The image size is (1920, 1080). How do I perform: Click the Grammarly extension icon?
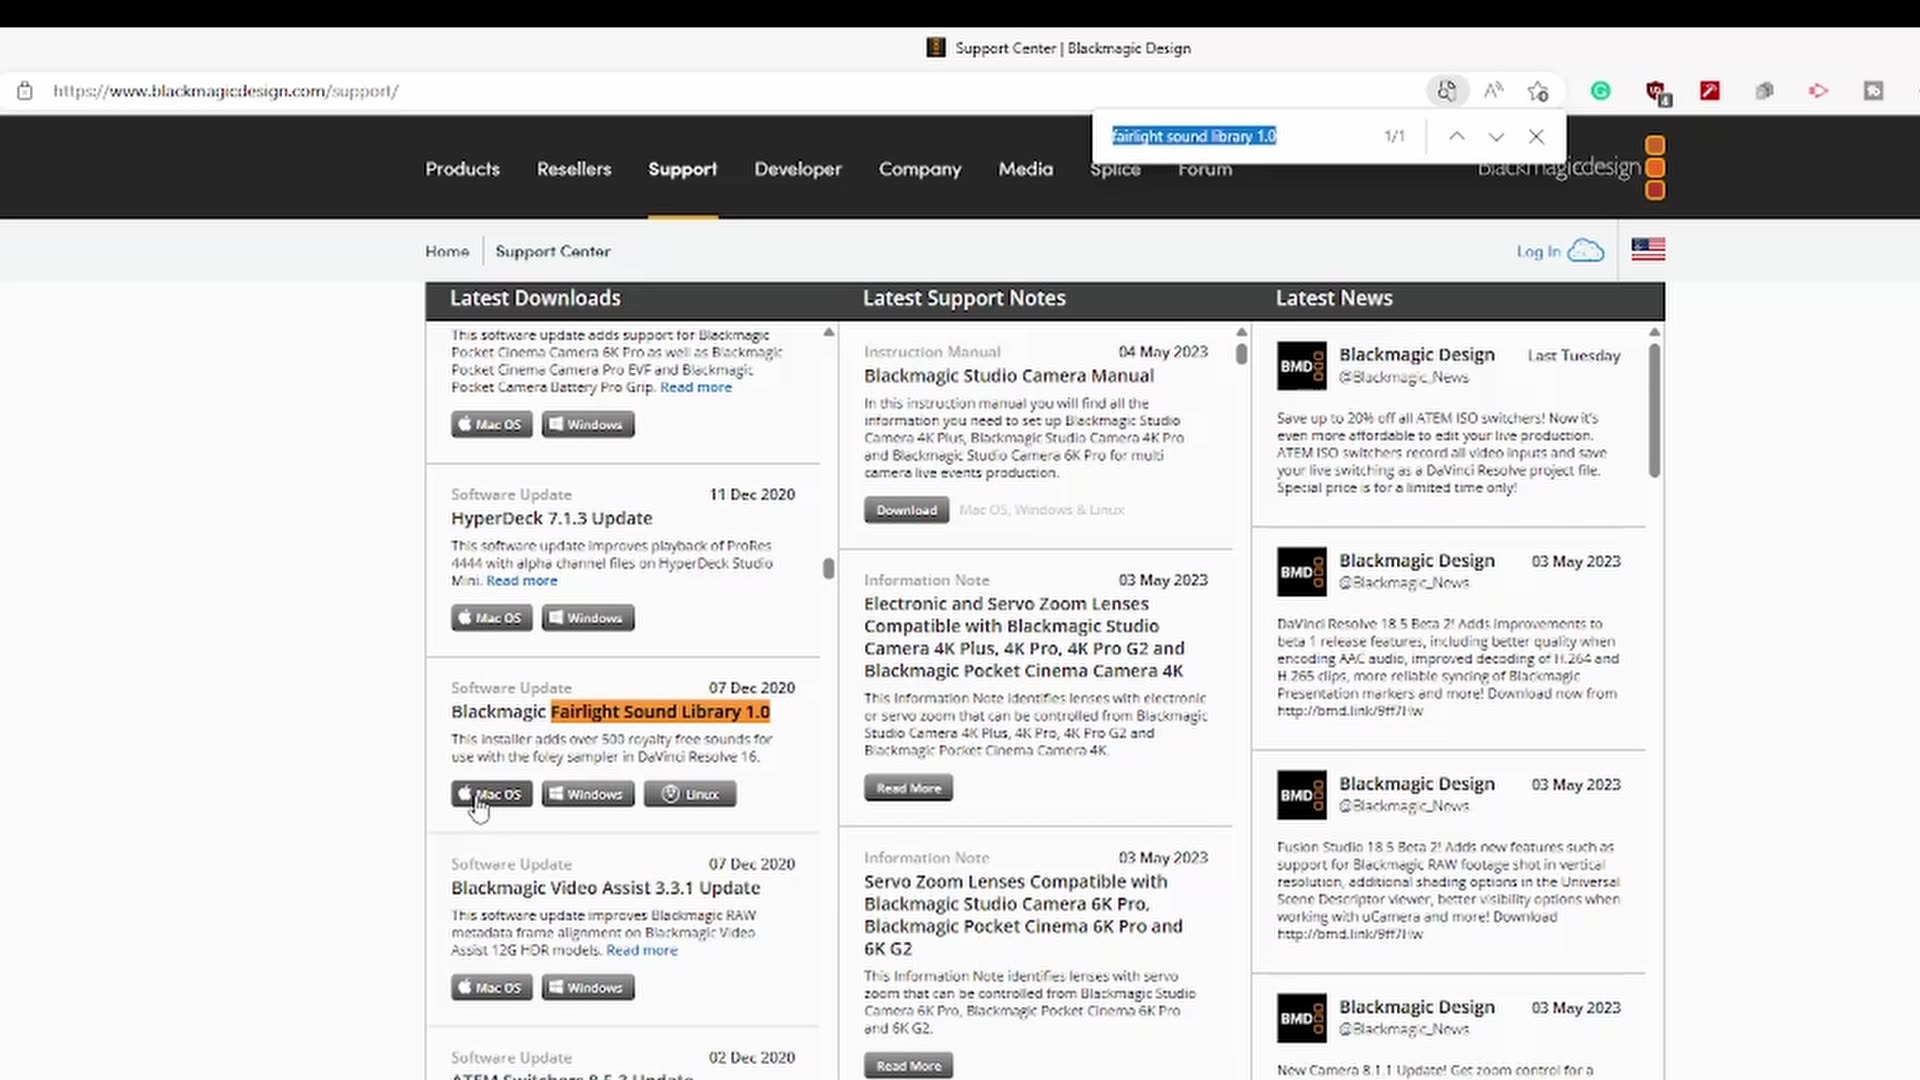(1600, 91)
